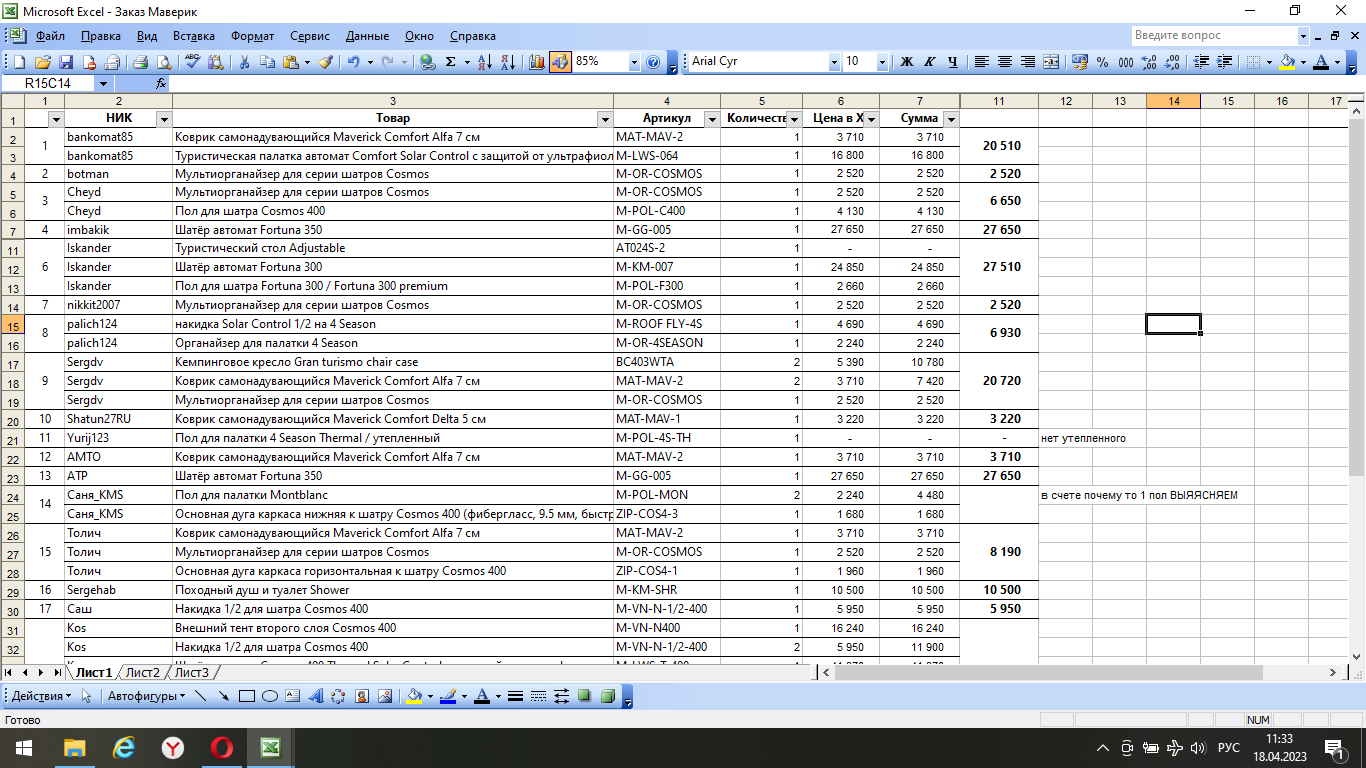Open the Формат menu
This screenshot has height=768, width=1366.
tap(253, 36)
